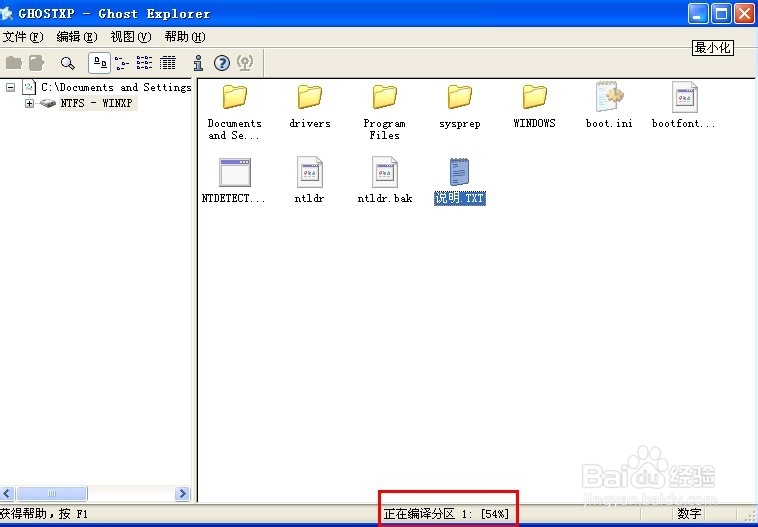
Task: Minimize the Ghost Explorer window
Action: [698, 14]
